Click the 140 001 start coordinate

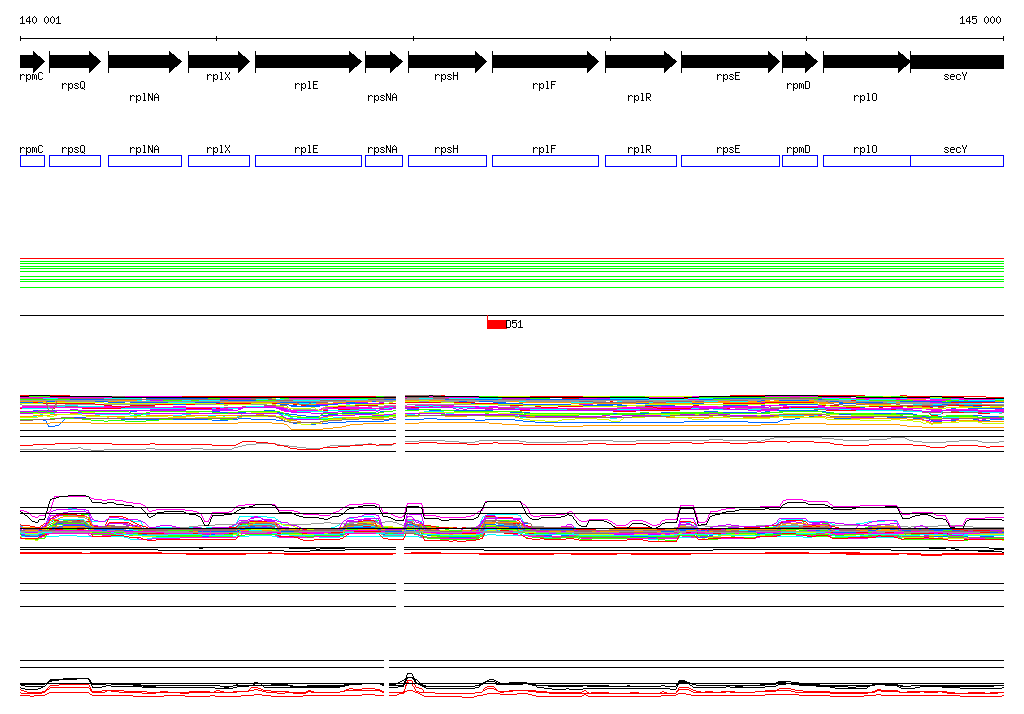tap(40, 20)
